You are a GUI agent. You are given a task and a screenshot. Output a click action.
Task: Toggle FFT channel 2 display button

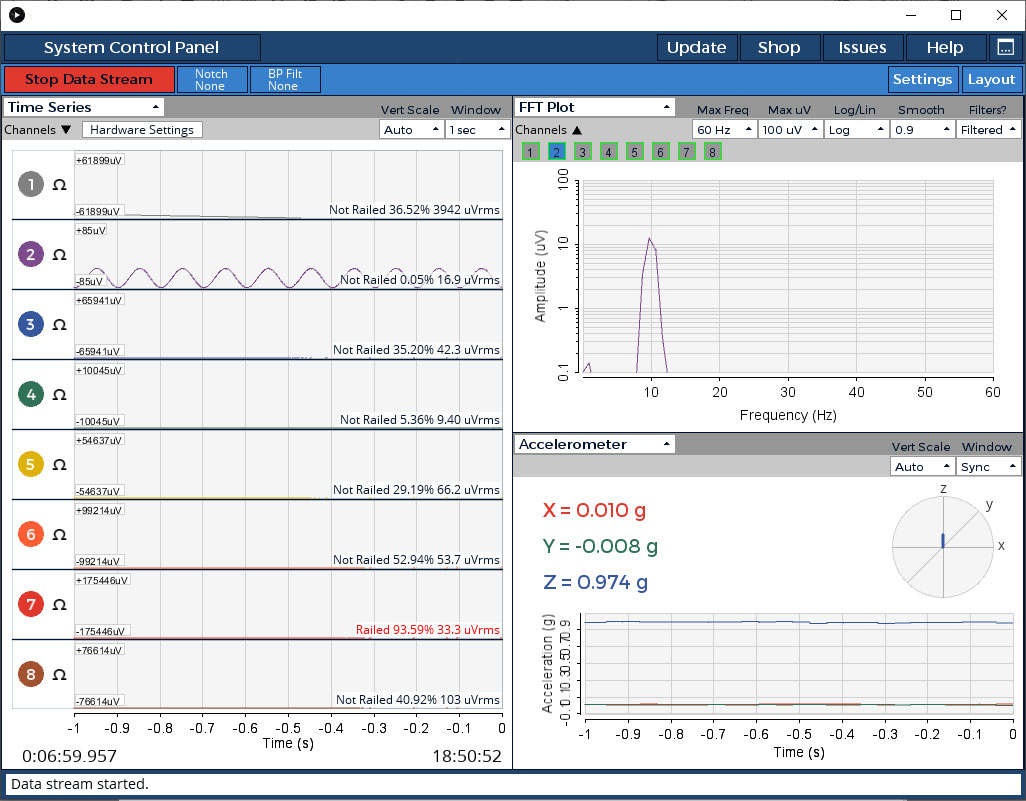tap(557, 152)
